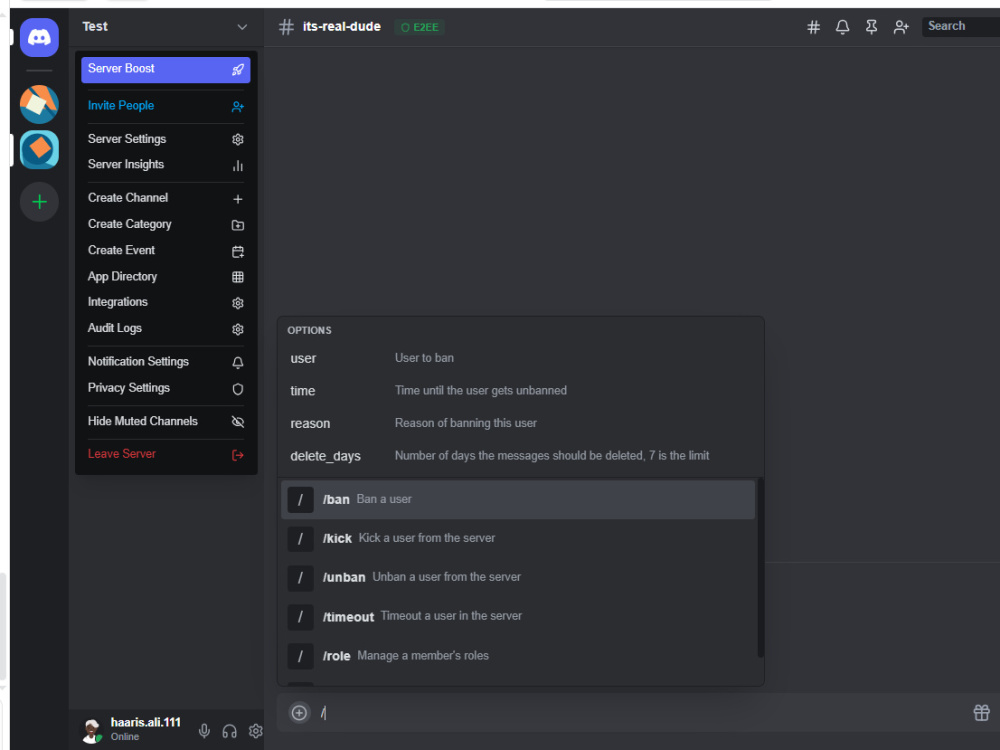1000x750 pixels.
Task: Click the red Leave Server exit icon
Action: click(x=237, y=455)
